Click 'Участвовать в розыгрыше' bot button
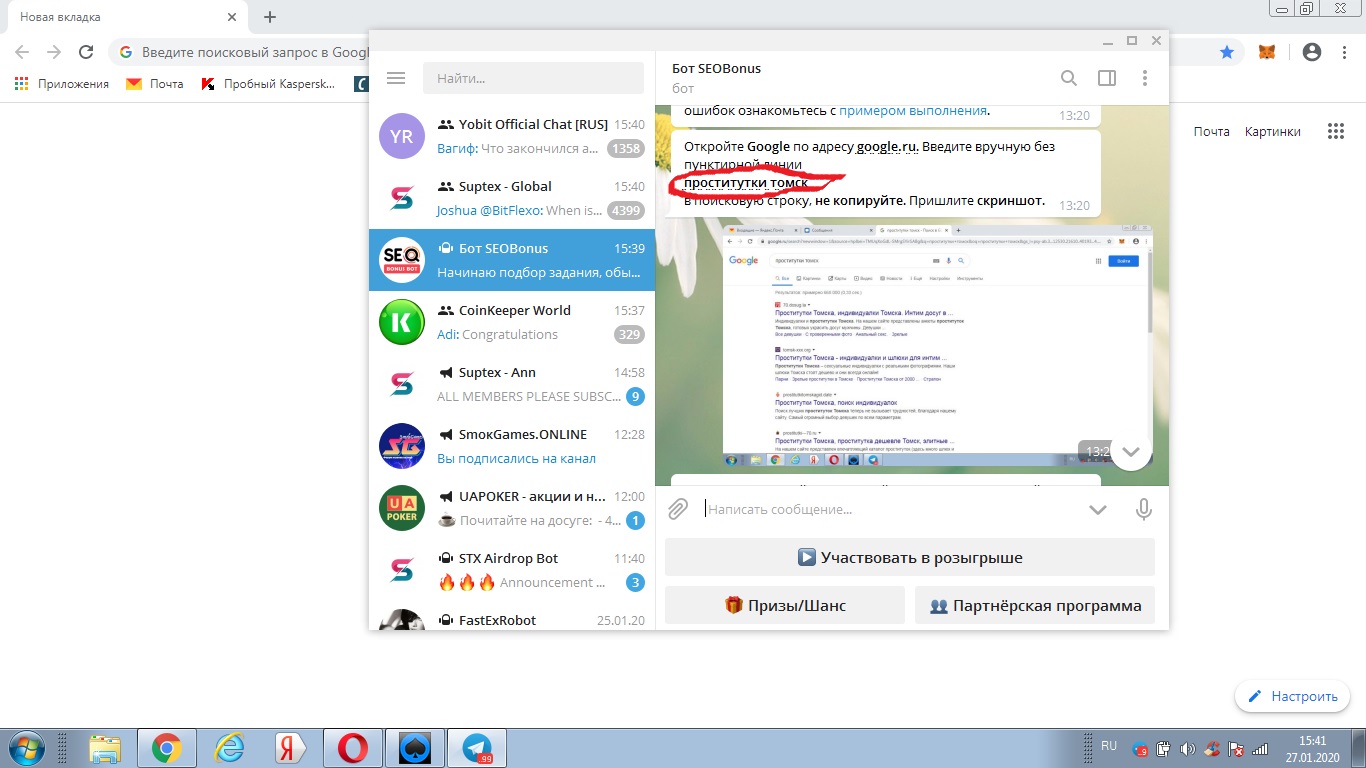This screenshot has height=768, width=1366. point(910,557)
